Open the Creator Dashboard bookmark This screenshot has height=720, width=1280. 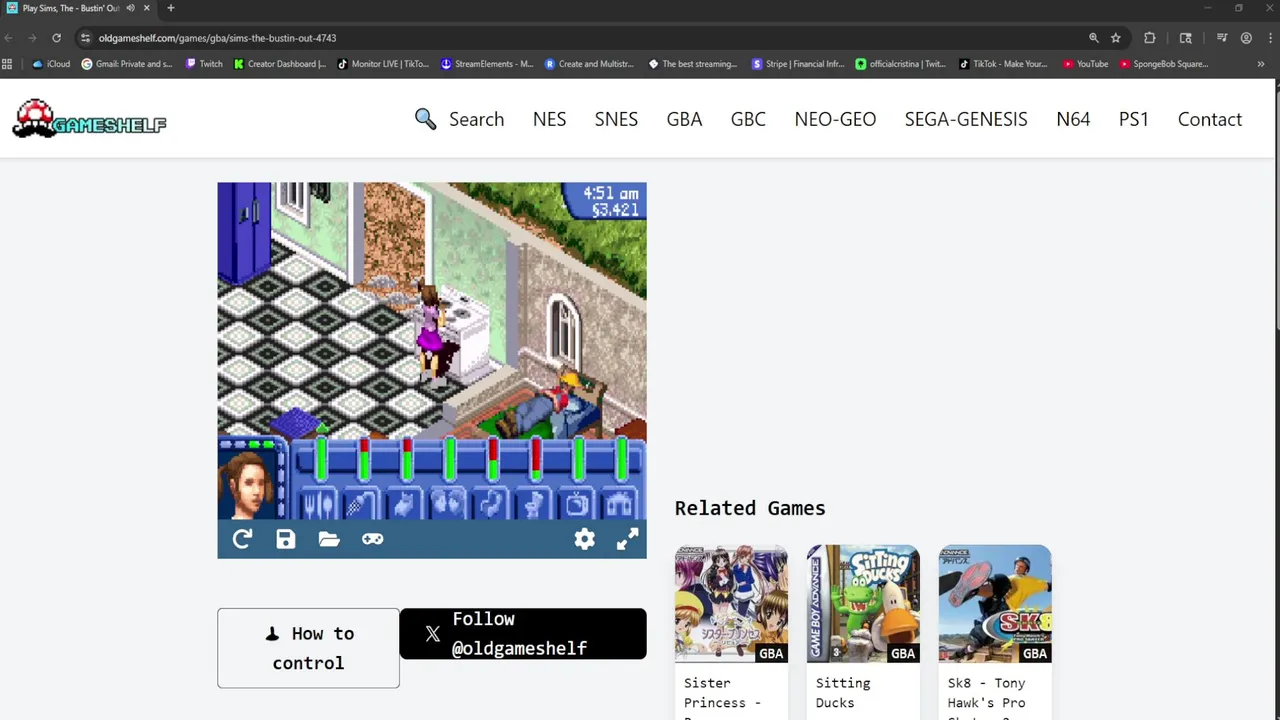click(280, 64)
